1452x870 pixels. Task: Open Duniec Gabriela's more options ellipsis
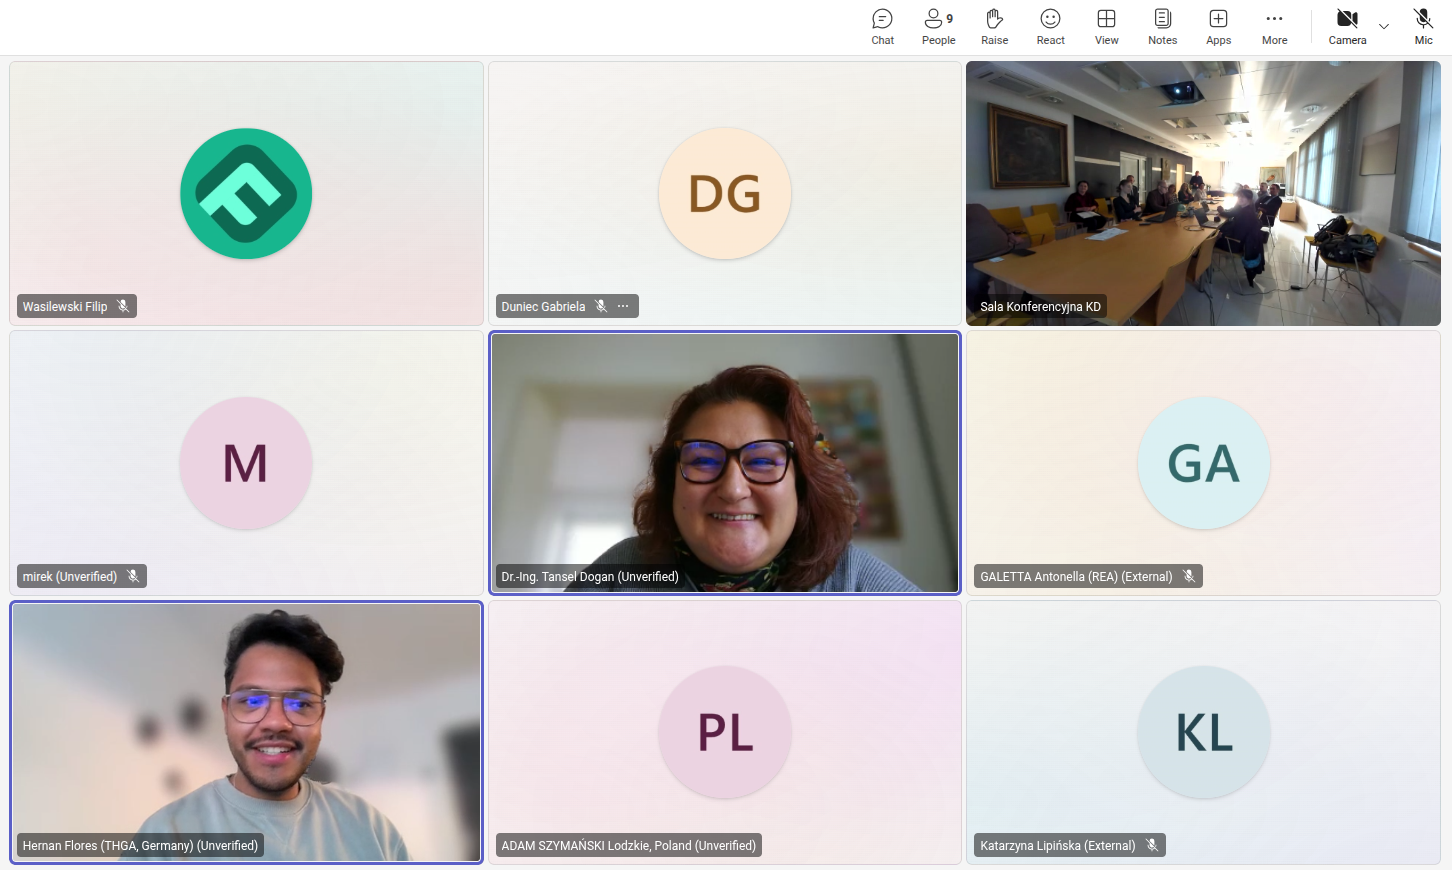point(623,306)
